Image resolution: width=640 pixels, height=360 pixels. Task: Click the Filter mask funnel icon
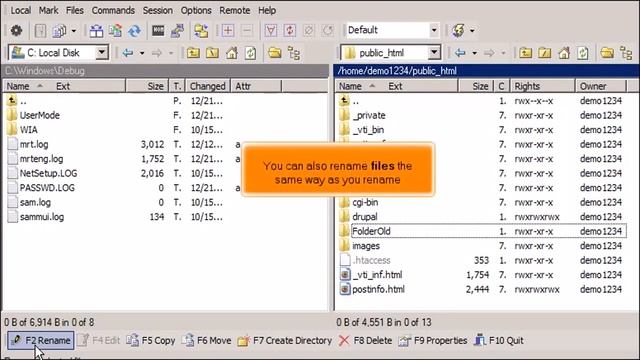click(271, 31)
